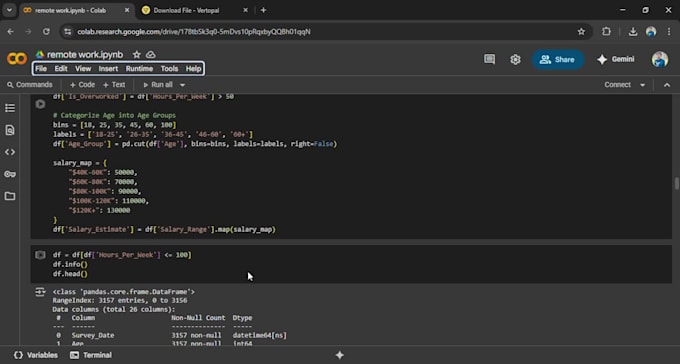680x364 pixels.
Task: Click the notebook vertical scrollbar thumb
Action: (676, 184)
